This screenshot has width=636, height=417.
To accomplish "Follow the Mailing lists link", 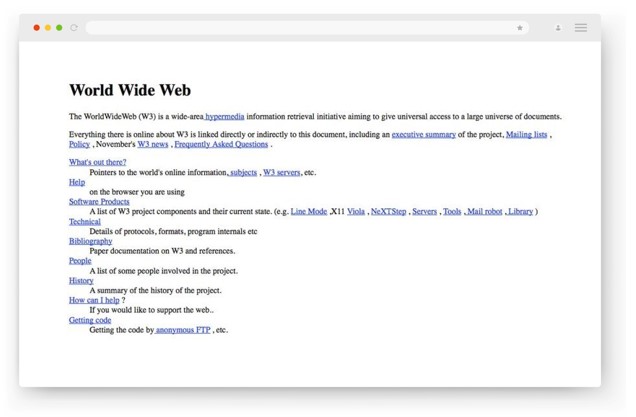I will pos(526,135).
